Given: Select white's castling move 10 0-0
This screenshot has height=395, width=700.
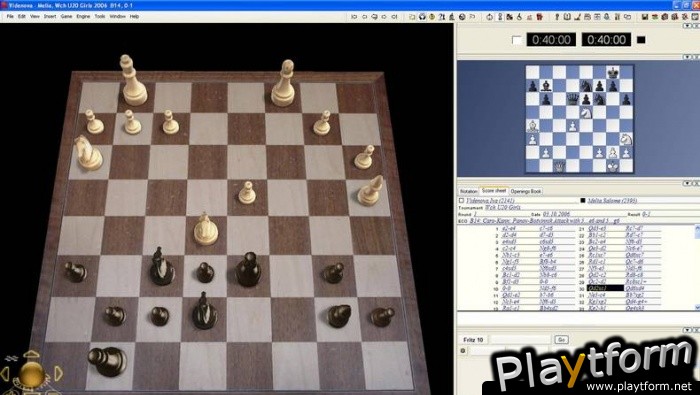Looking at the screenshot, I should [506, 288].
